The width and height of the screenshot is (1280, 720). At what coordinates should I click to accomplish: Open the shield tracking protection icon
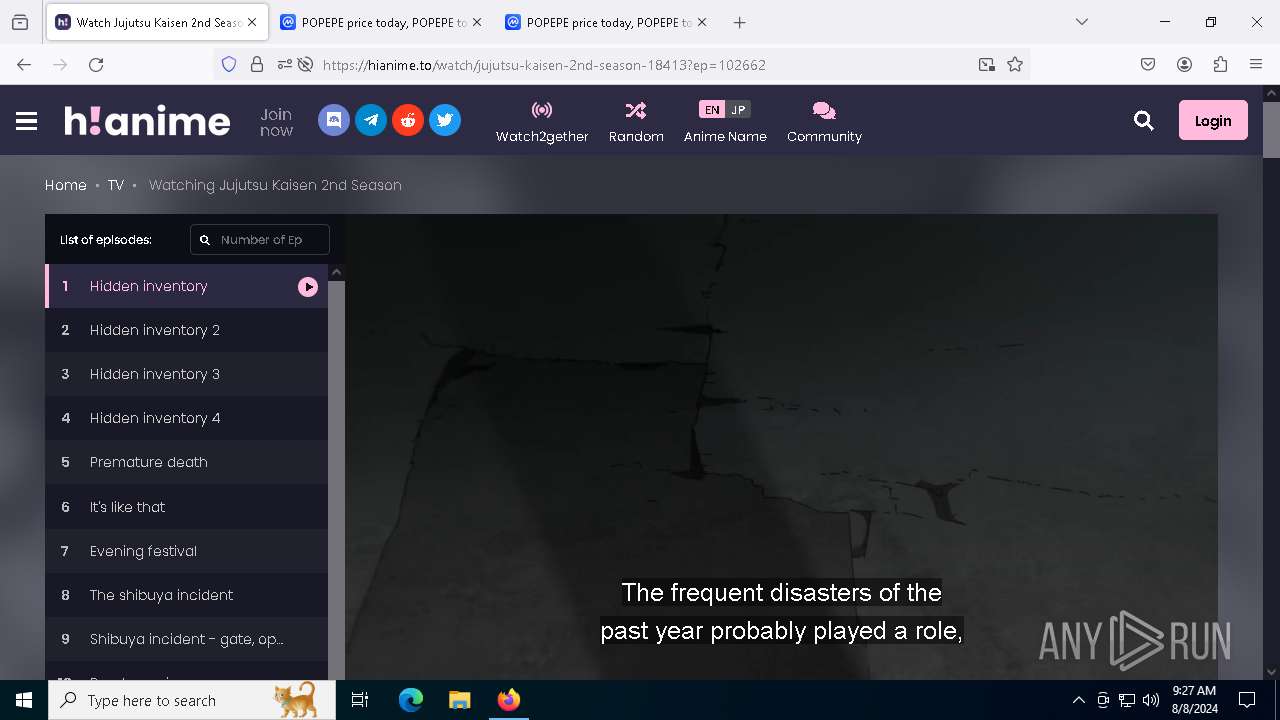pos(229,64)
